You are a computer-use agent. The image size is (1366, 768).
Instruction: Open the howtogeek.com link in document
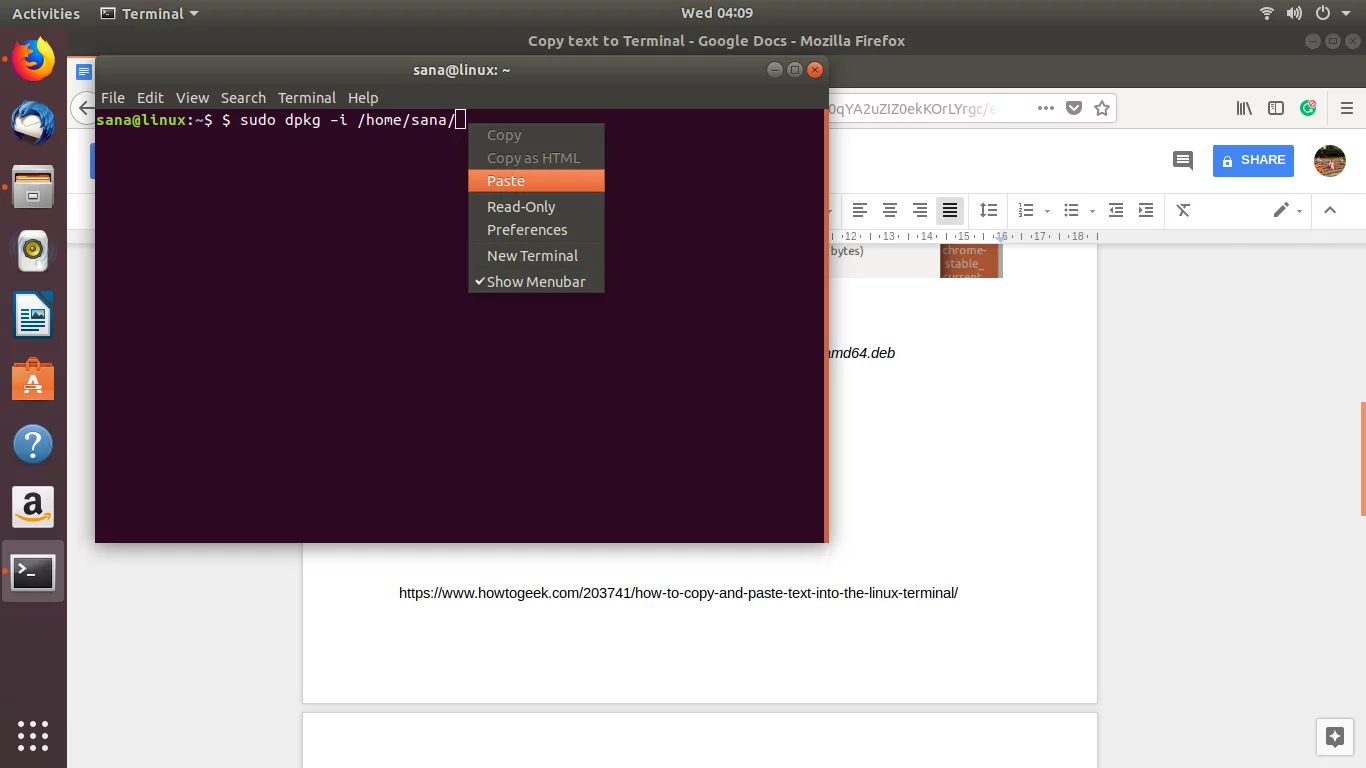pyautogui.click(x=678, y=593)
